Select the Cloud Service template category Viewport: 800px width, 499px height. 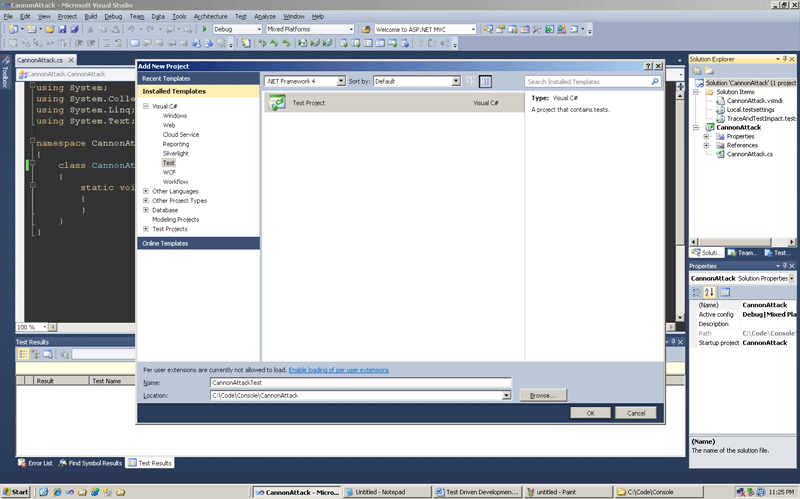(181, 135)
